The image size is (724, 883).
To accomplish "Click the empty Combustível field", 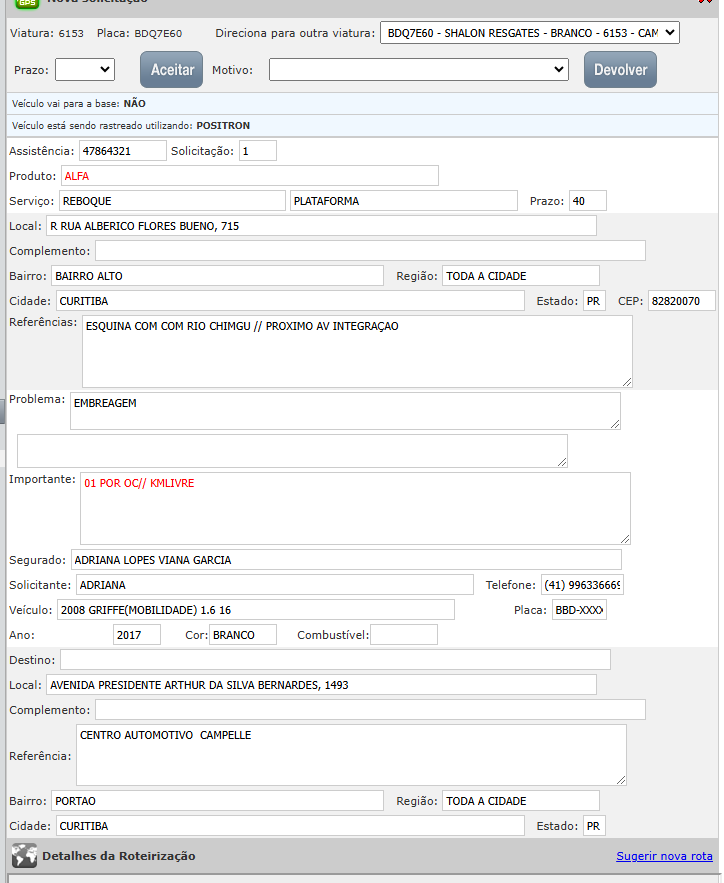I will pos(403,635).
